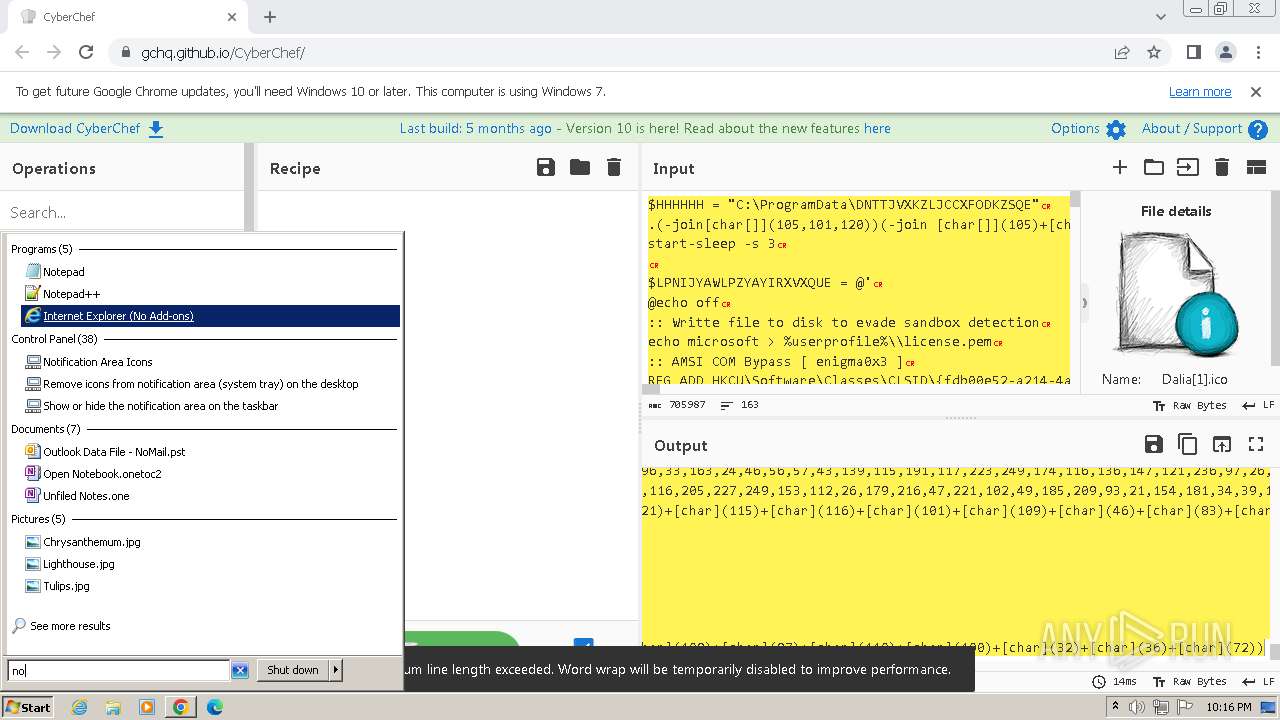
Task: Click Tulips.jpg in Pictures results
Action: click(66, 586)
